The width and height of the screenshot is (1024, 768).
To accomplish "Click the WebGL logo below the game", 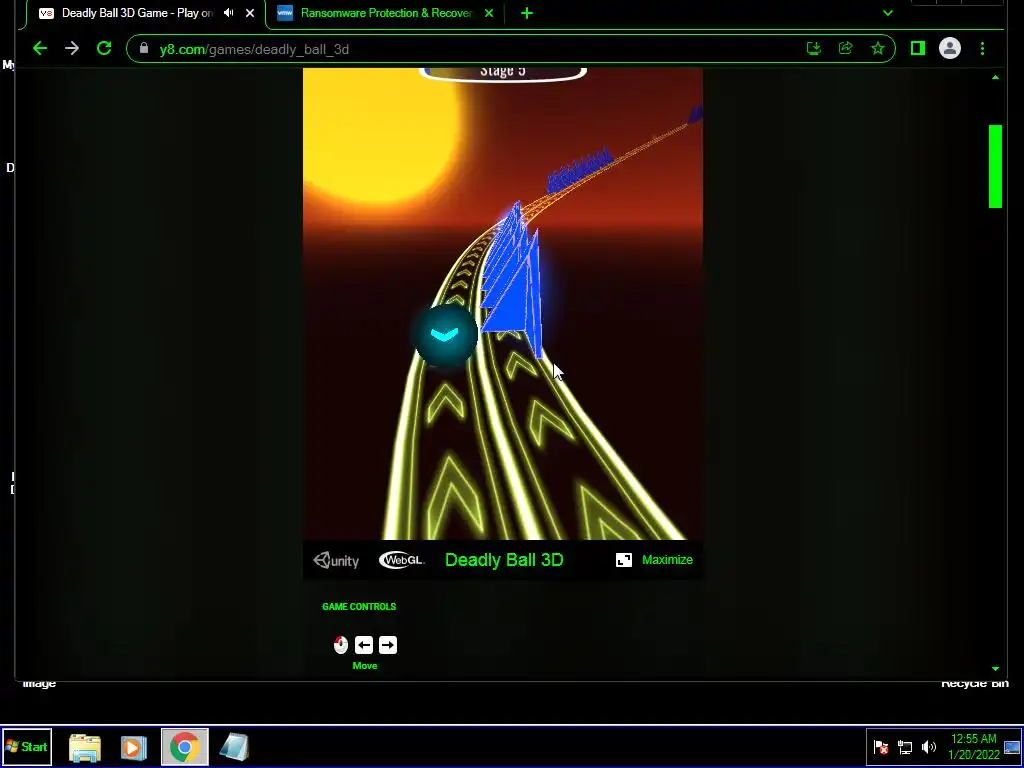I will 401,560.
